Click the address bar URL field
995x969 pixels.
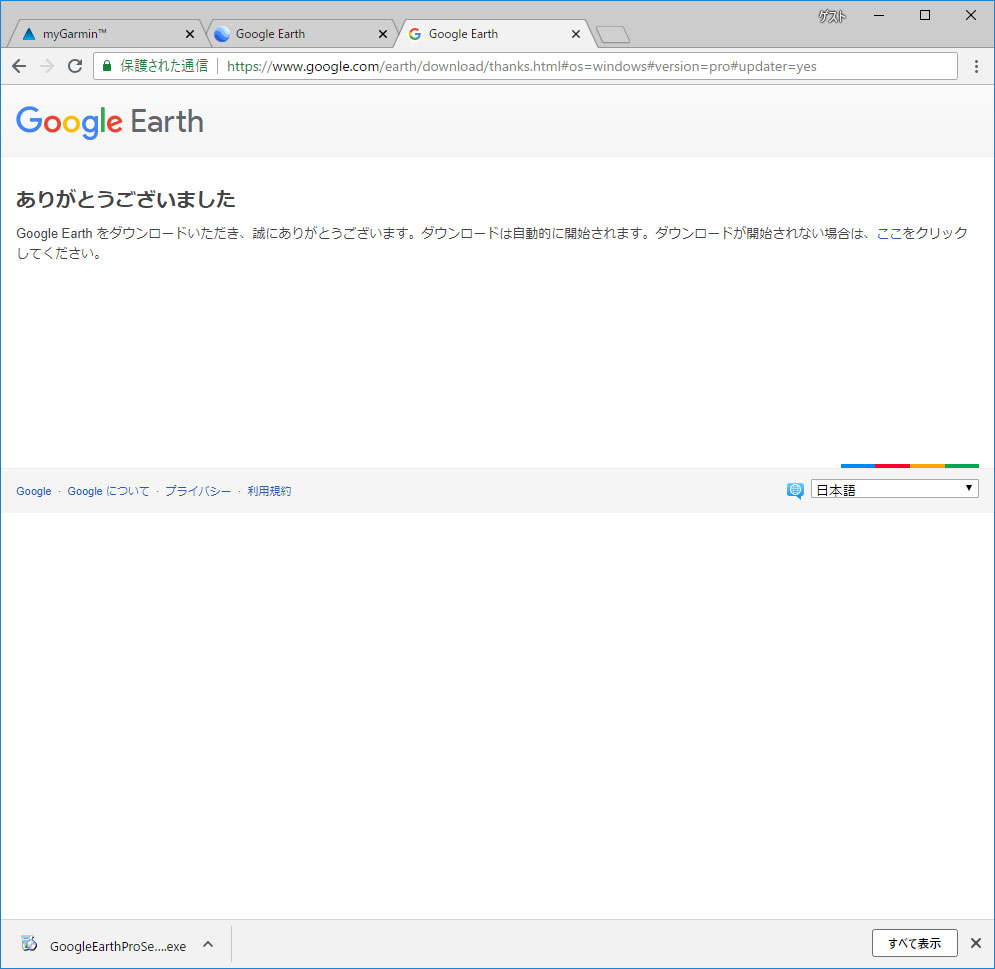pos(525,66)
